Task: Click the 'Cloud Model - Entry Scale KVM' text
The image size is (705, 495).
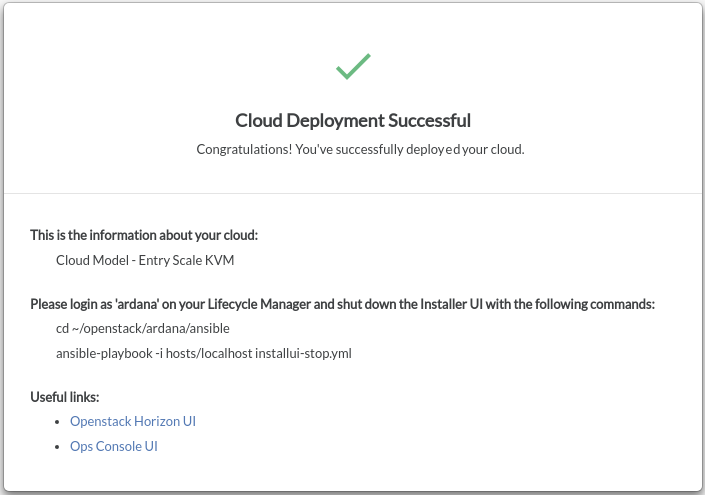Action: (144, 260)
